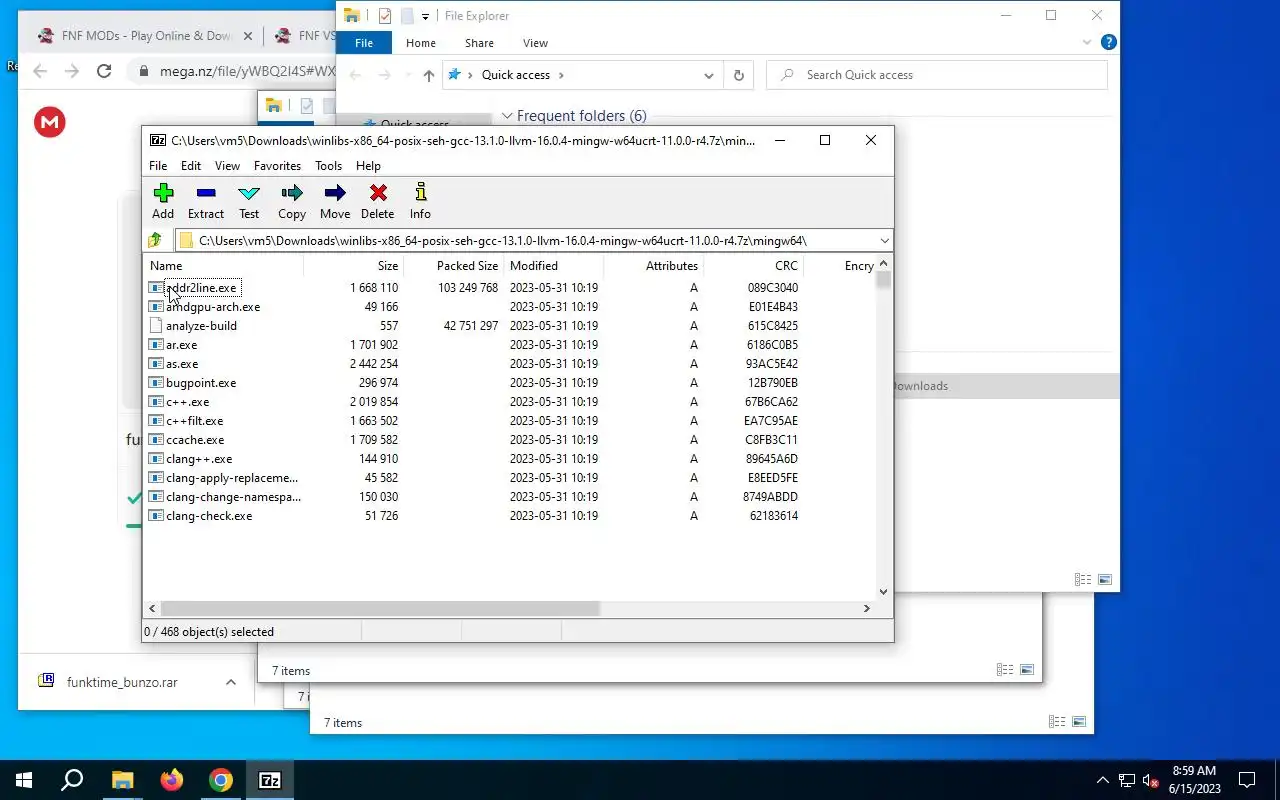Go up one folder level in 7-Zip
The height and width of the screenshot is (800, 1280).
coord(155,240)
